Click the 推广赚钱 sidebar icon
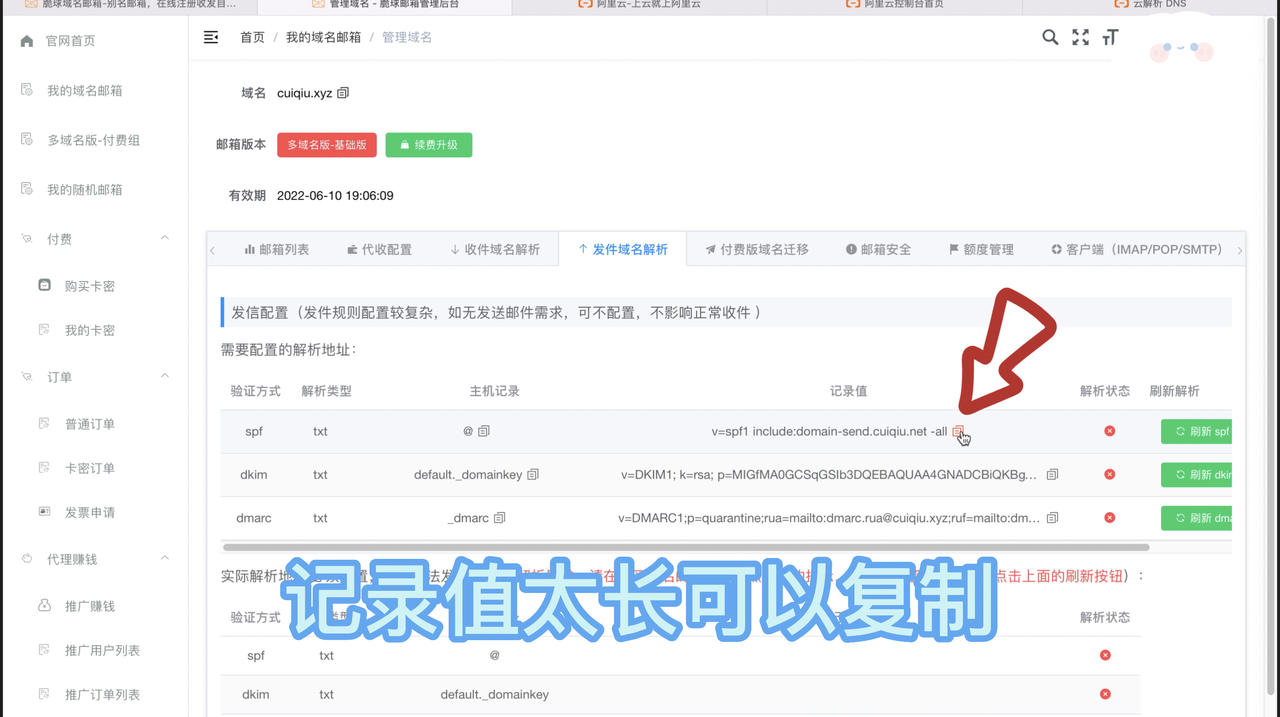The image size is (1280, 717). [x=44, y=605]
